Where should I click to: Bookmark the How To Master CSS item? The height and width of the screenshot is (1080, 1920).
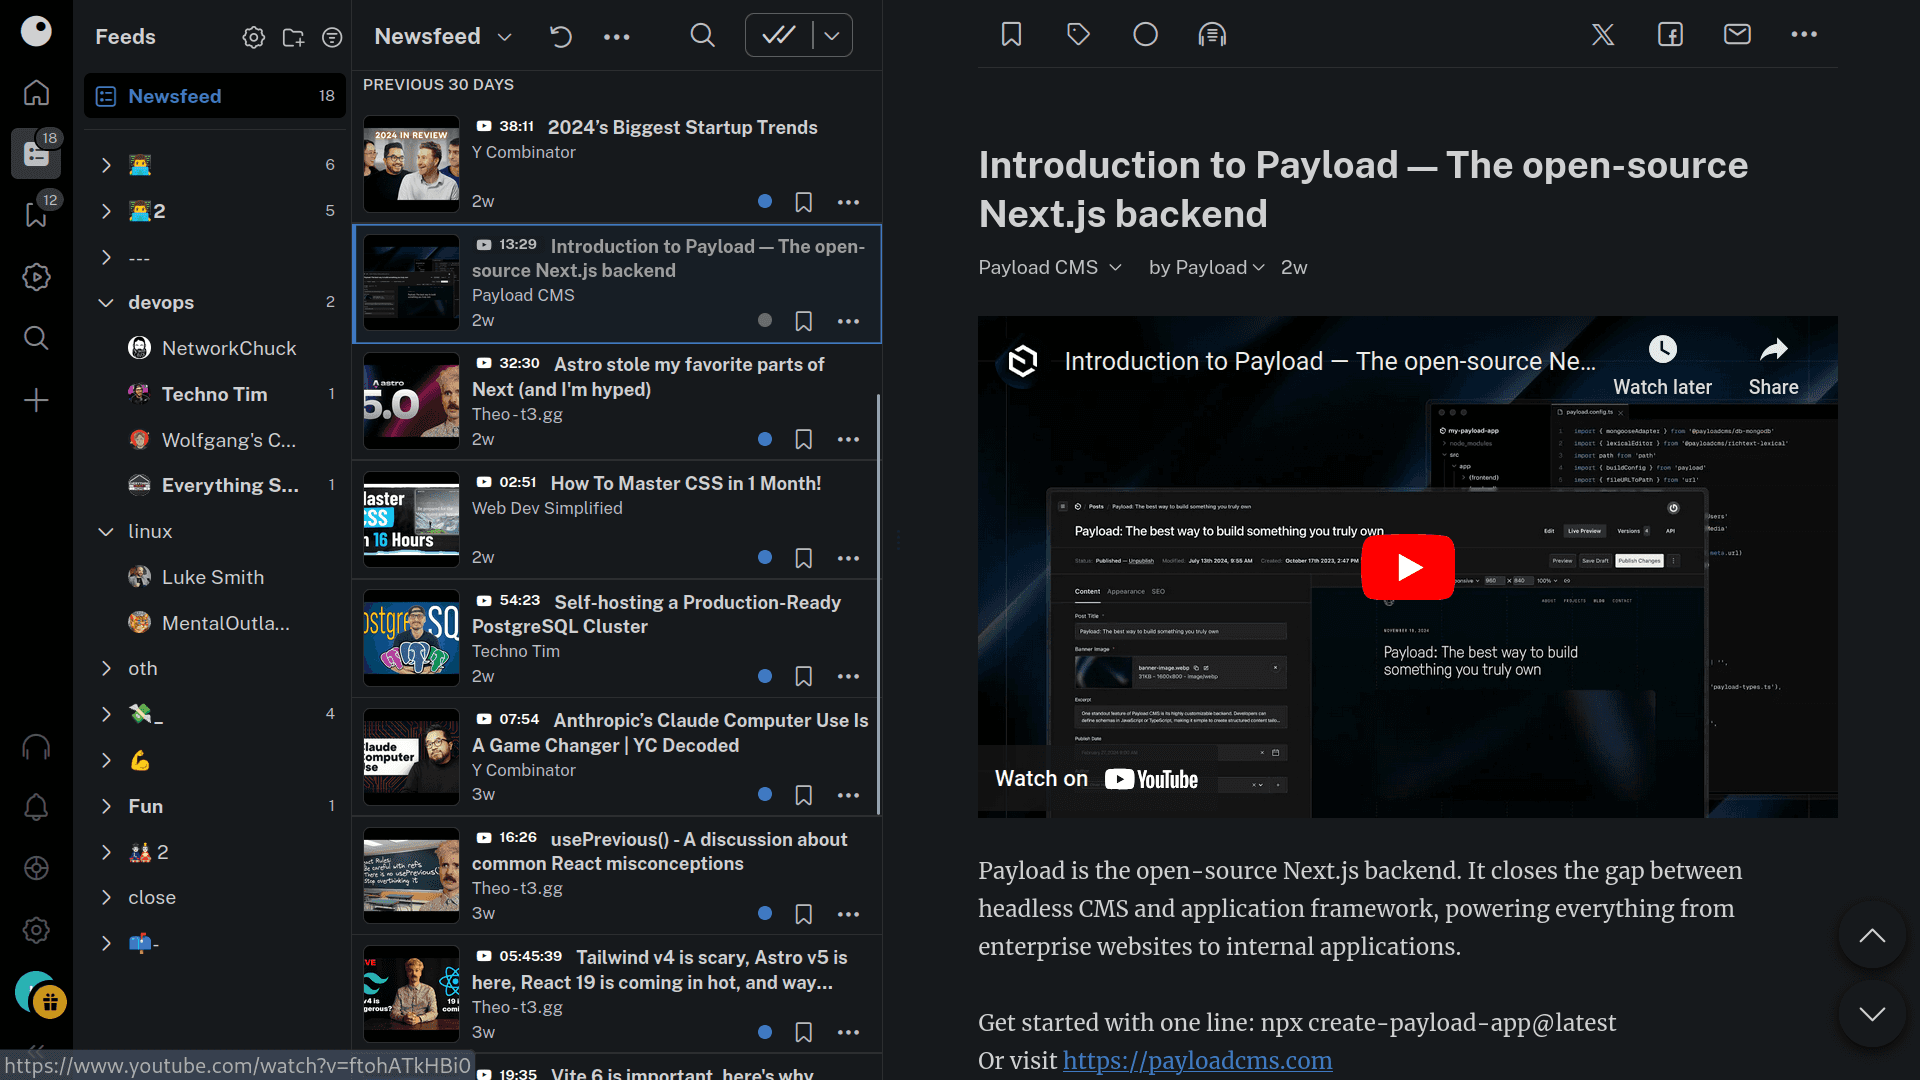[803, 558]
